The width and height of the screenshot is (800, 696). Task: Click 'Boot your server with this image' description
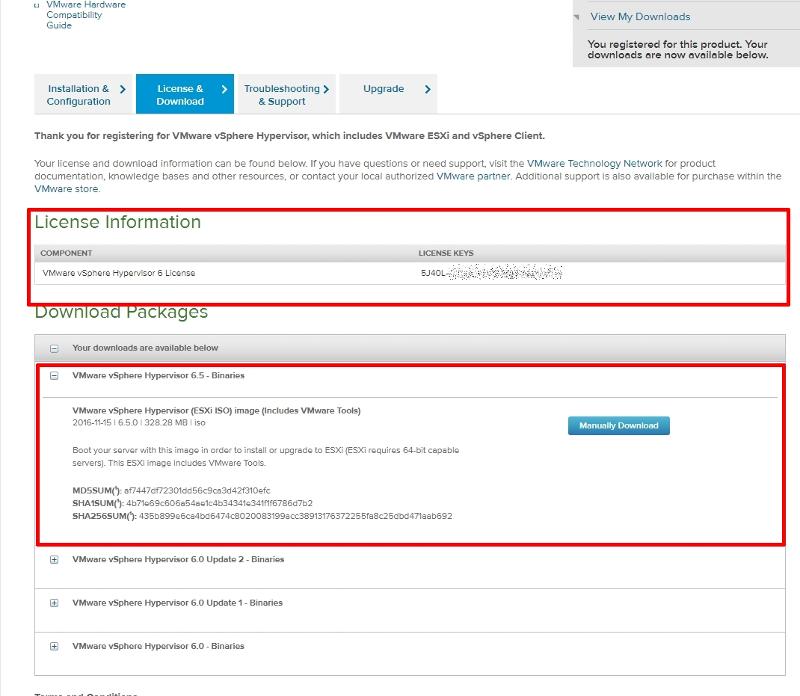pyautogui.click(x=266, y=457)
